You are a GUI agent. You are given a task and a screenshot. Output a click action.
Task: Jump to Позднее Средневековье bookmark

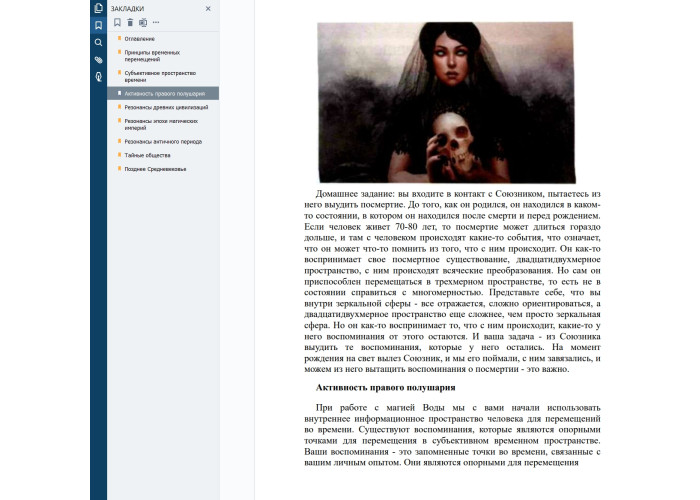point(155,169)
